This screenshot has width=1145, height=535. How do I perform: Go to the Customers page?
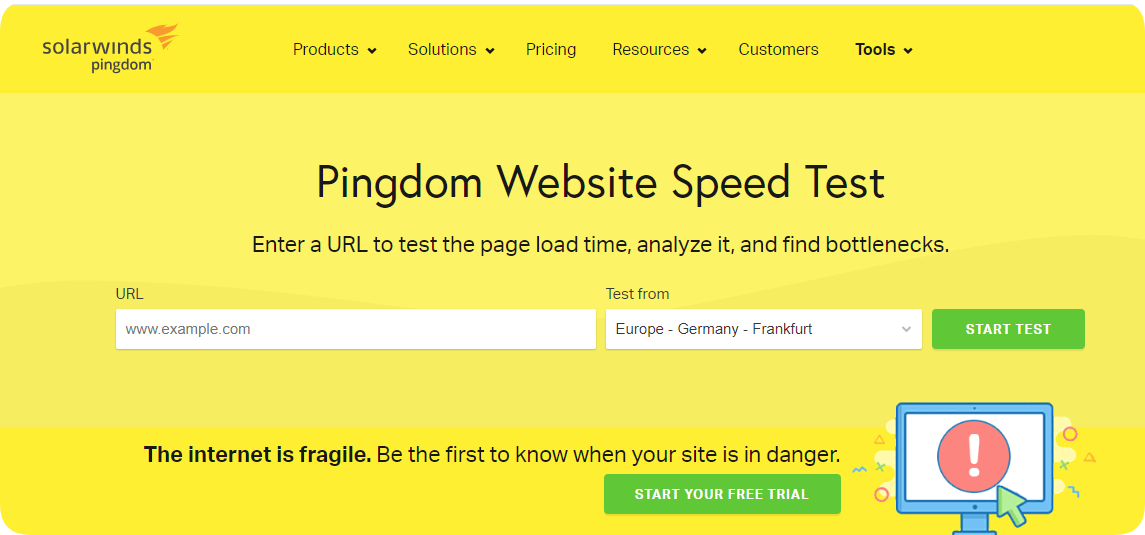click(x=778, y=50)
